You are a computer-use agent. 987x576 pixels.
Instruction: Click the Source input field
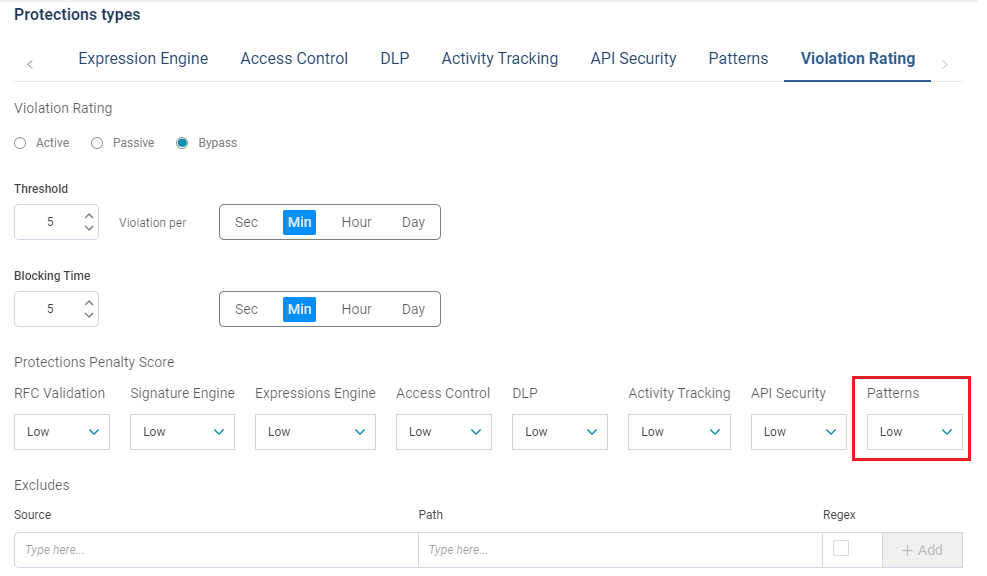click(x=215, y=550)
